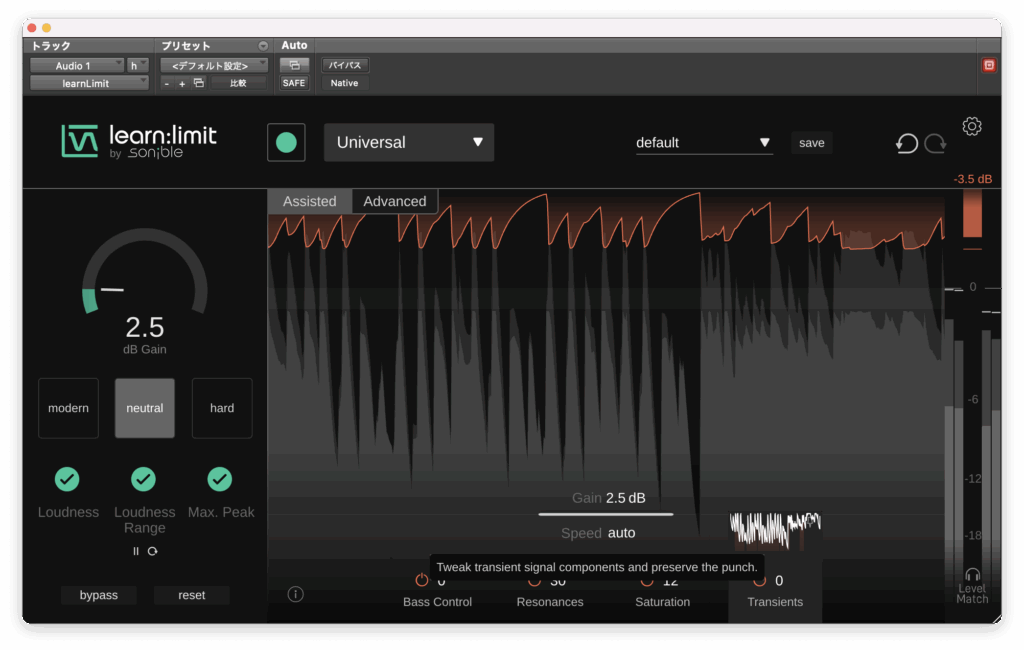Viewport: 1024px width, 650px height.
Task: Select the neutral limiting style
Action: [145, 408]
